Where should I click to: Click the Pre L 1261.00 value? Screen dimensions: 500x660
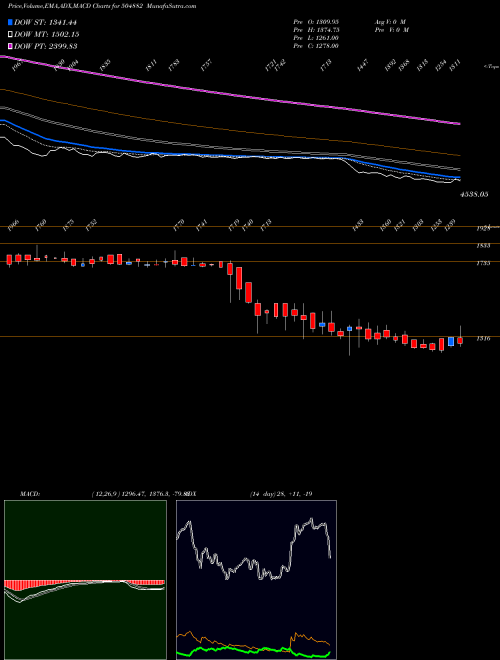[316, 38]
